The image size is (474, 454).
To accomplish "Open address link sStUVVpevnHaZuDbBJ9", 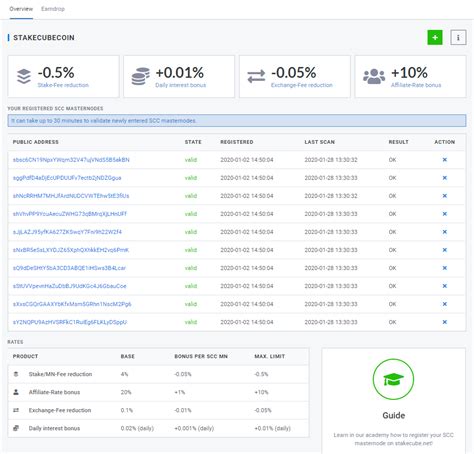I will tap(69, 286).
